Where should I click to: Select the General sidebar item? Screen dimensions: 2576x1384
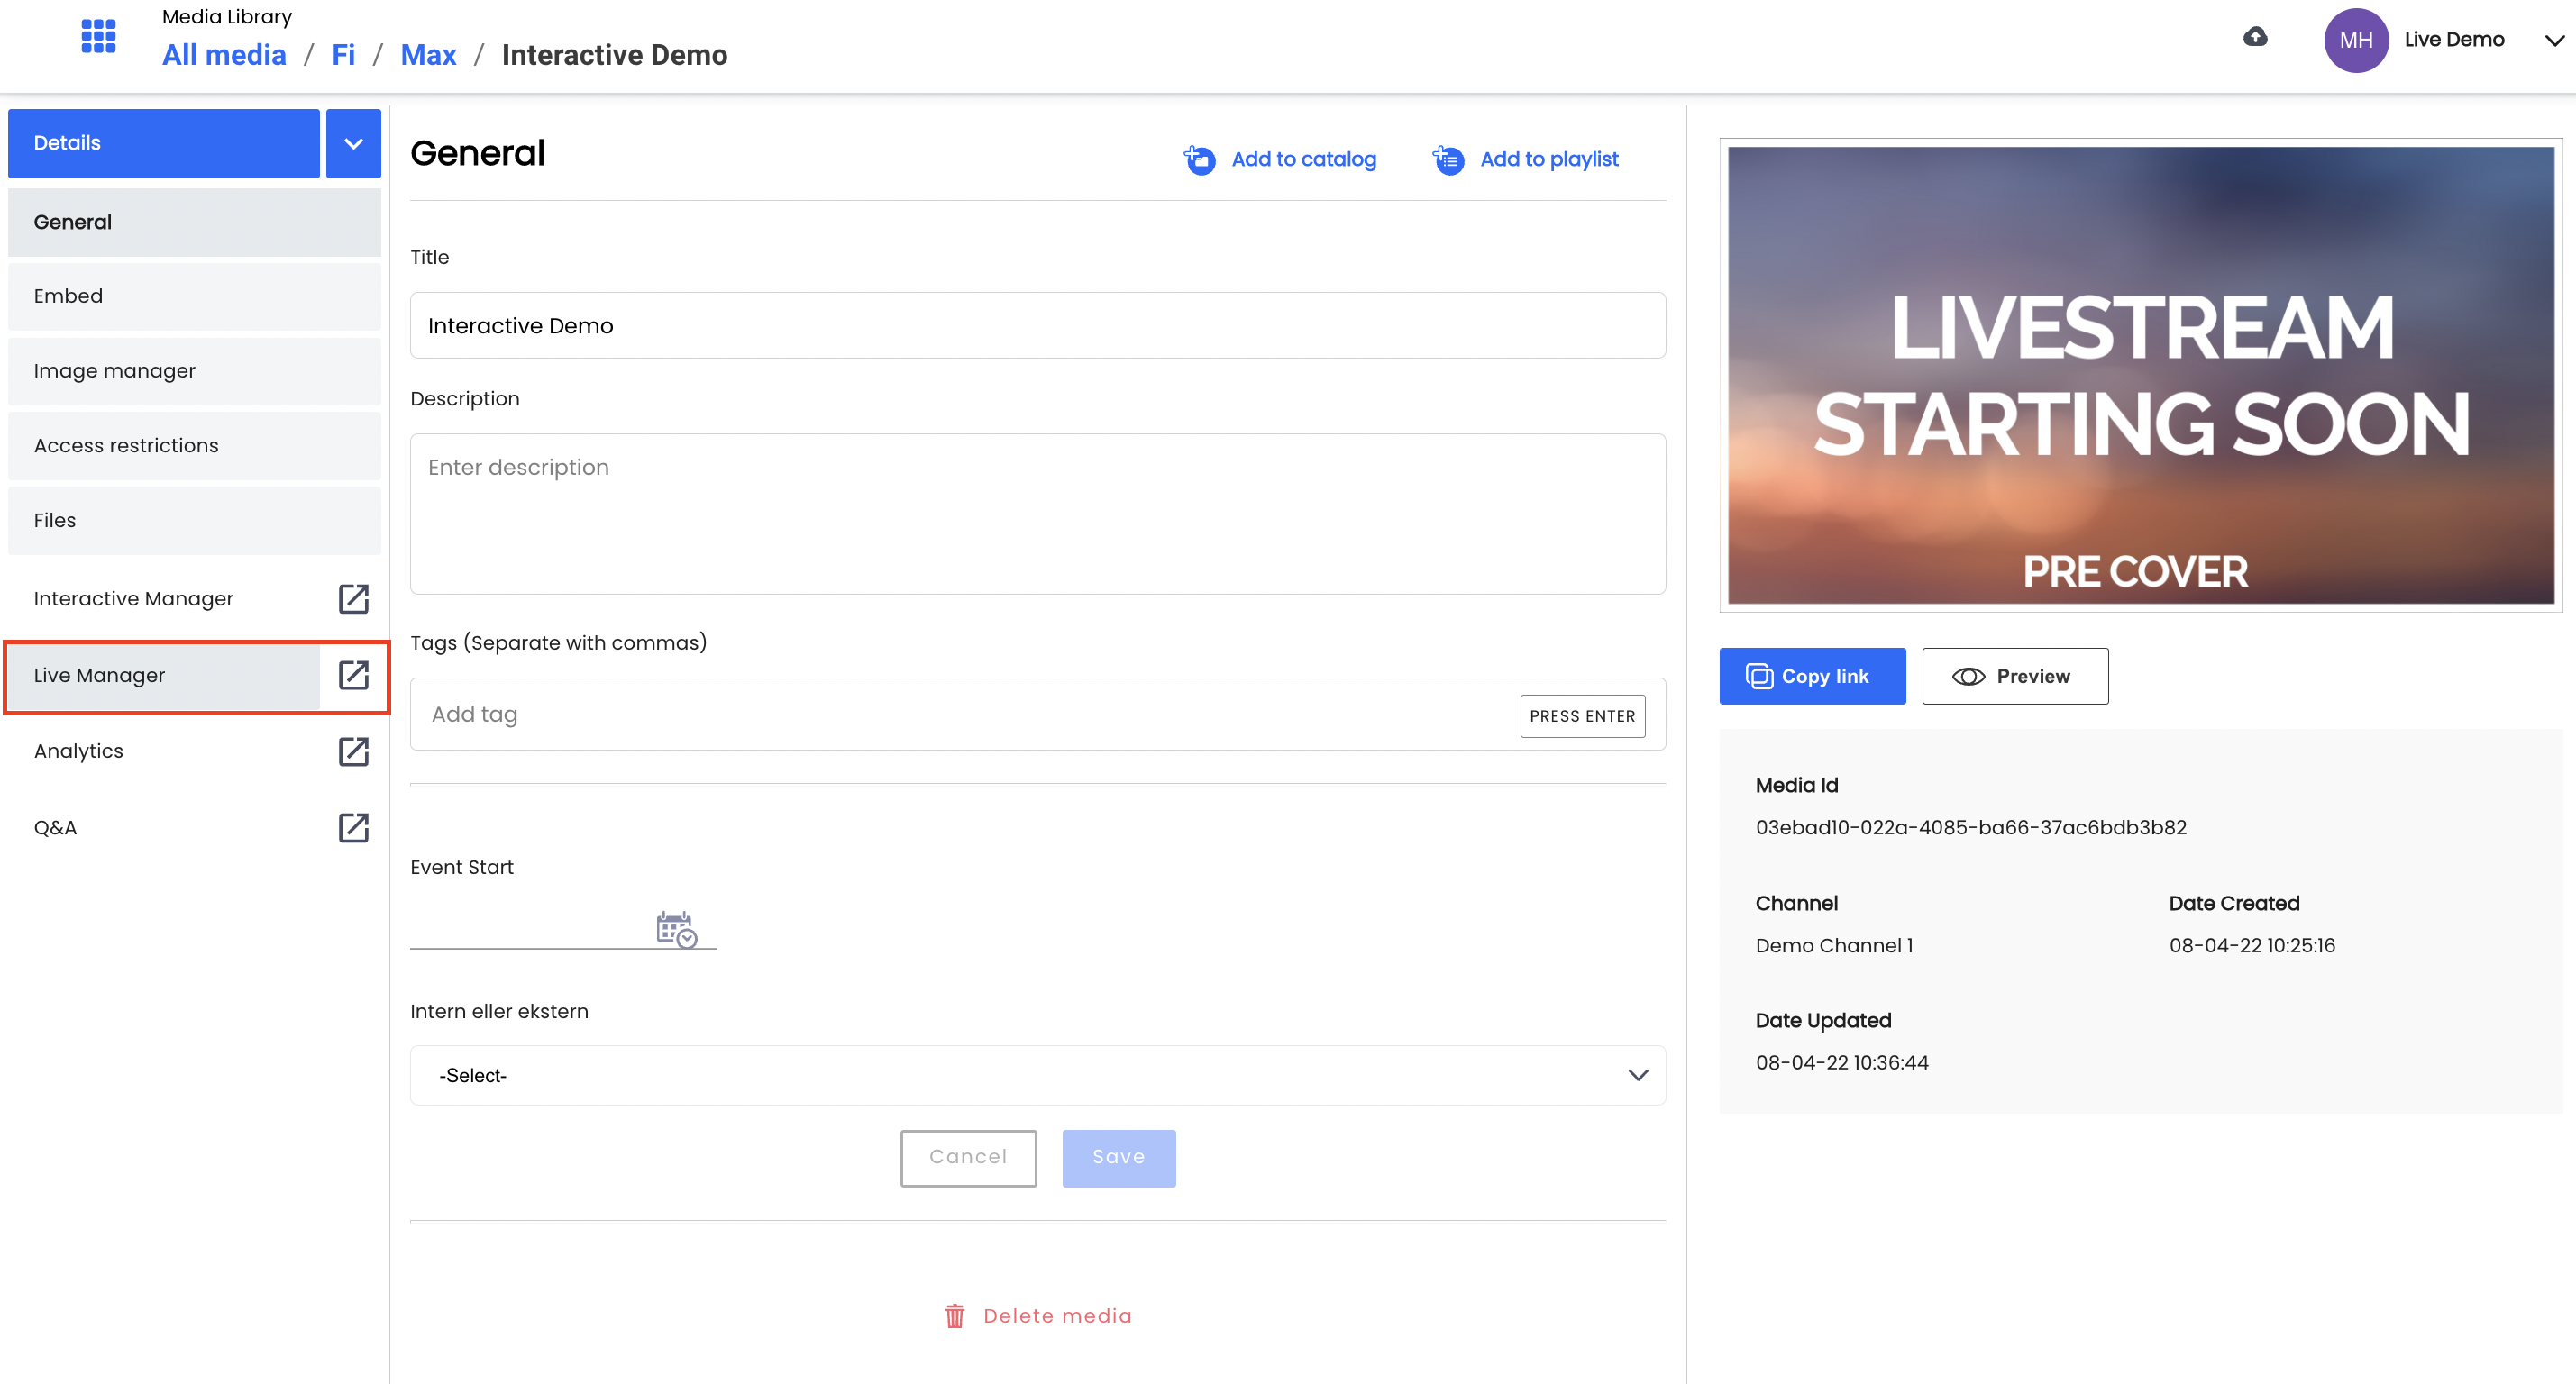point(194,222)
